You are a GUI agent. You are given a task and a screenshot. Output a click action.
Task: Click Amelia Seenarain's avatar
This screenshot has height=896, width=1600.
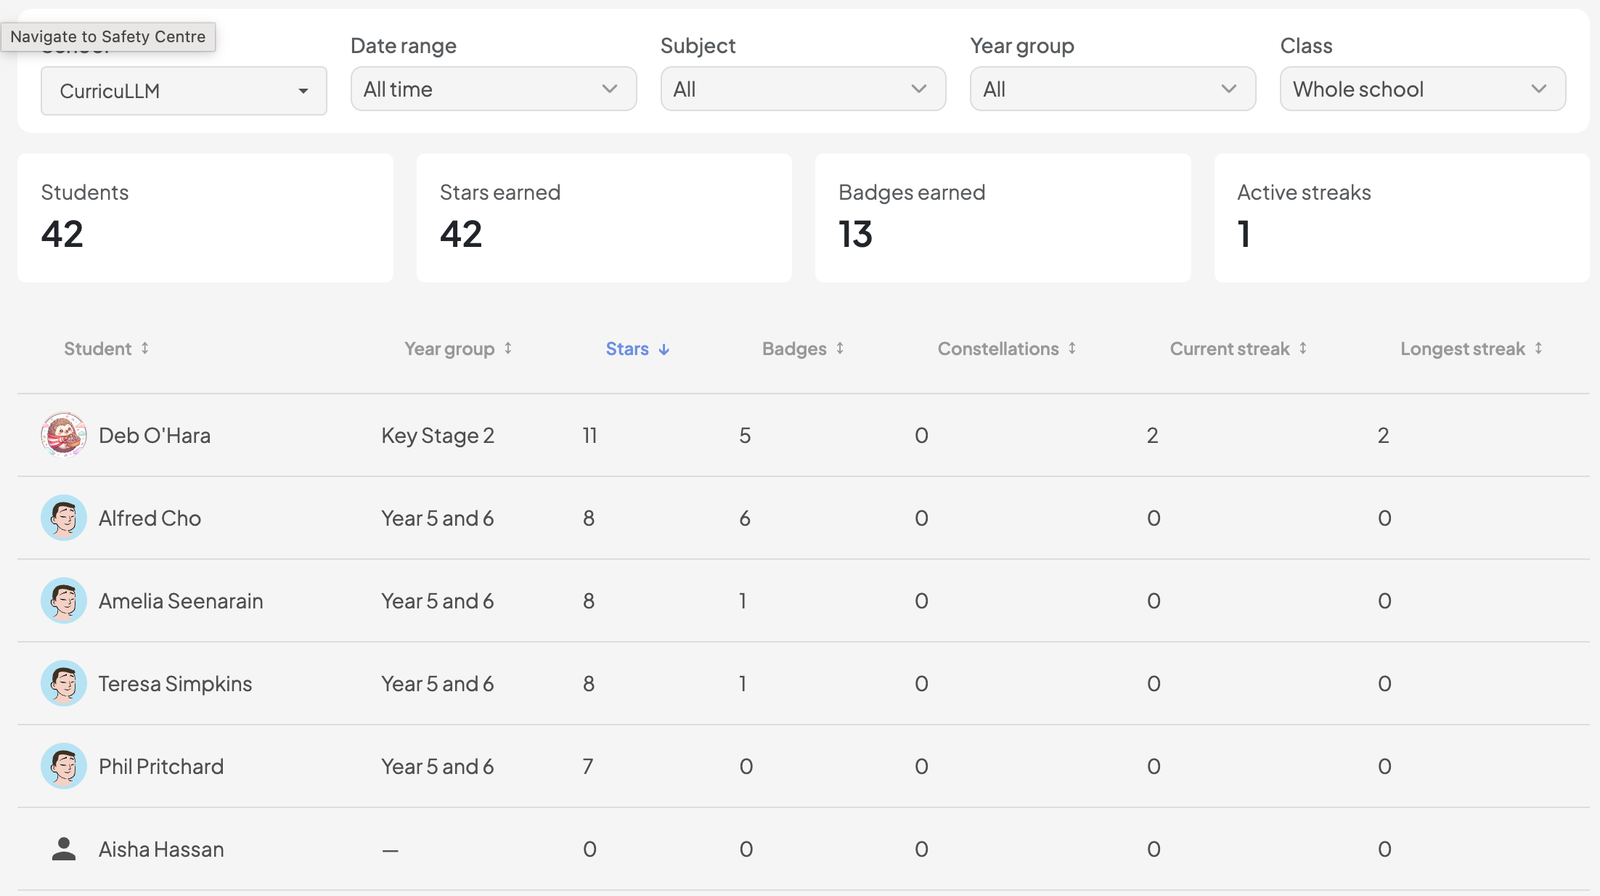[x=64, y=601]
